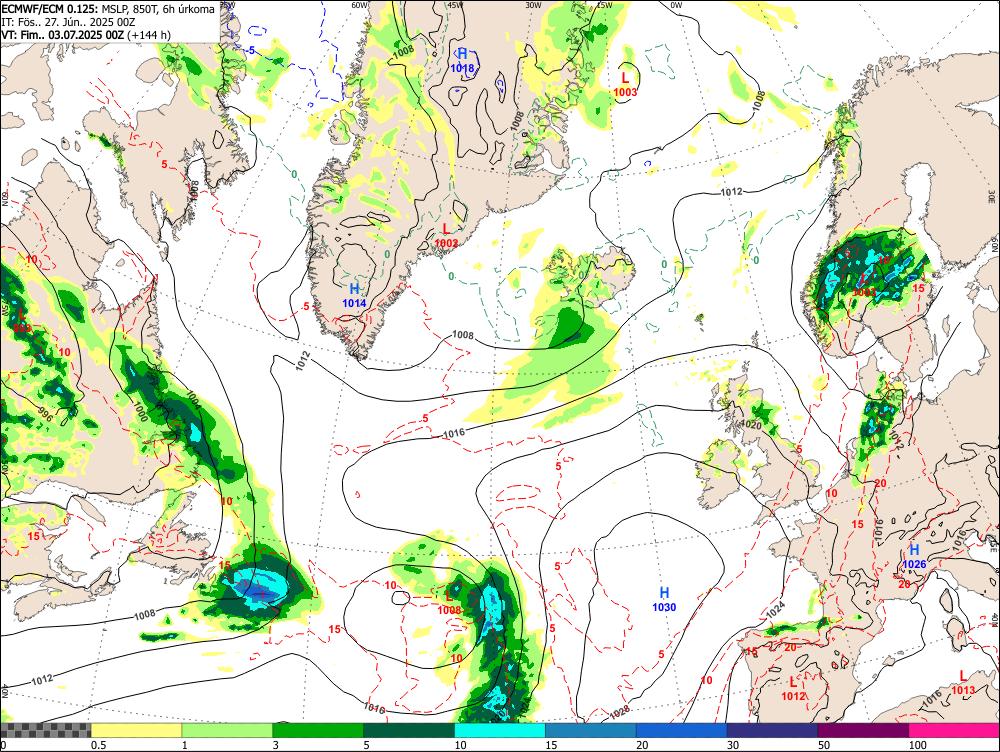Click the gray checkered 0–0.5 legend swatch
Screen dimensions: 1000x752
click(45, 730)
